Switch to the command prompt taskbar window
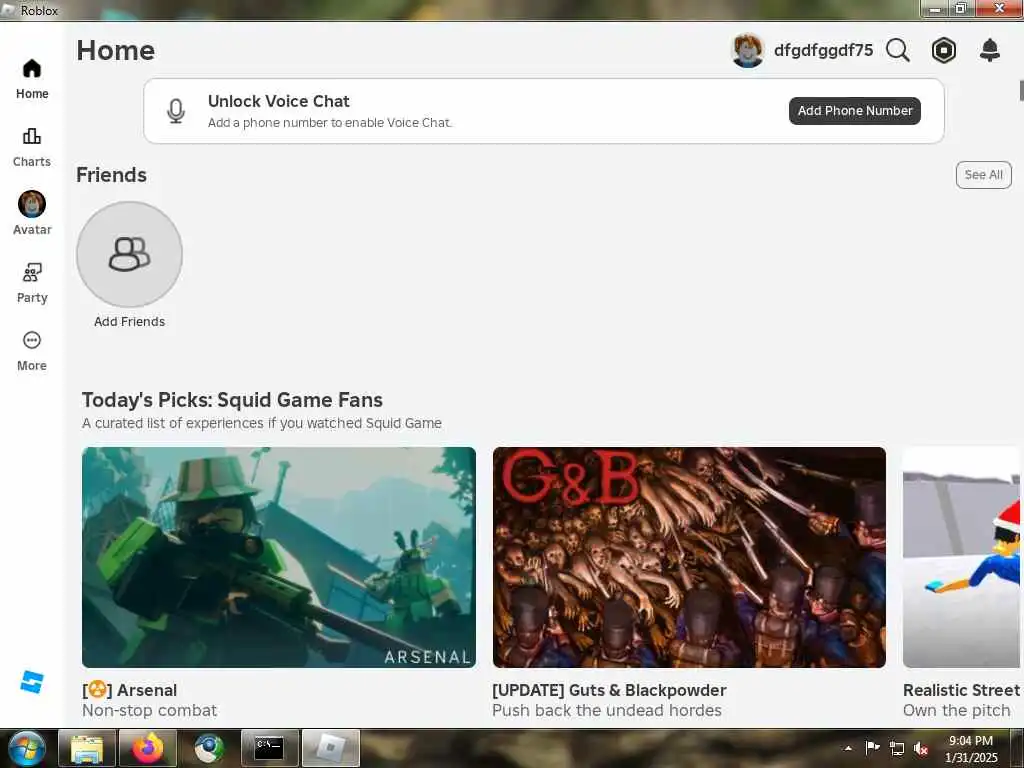The height and width of the screenshot is (768, 1024). coord(269,748)
